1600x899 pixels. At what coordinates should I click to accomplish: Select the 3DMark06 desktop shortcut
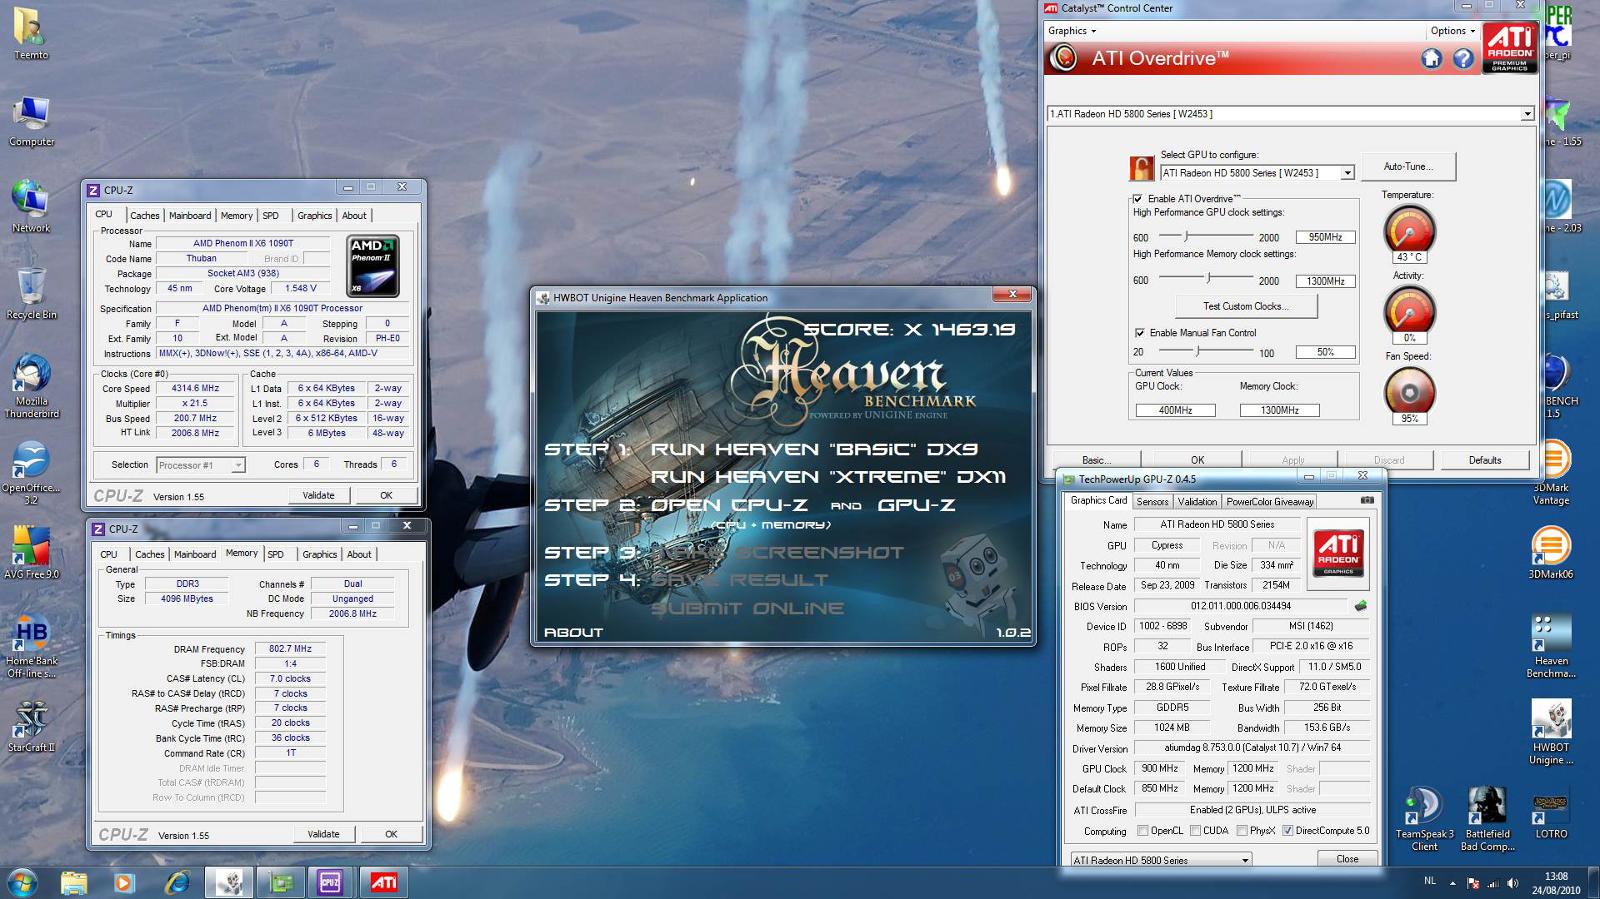click(1551, 553)
